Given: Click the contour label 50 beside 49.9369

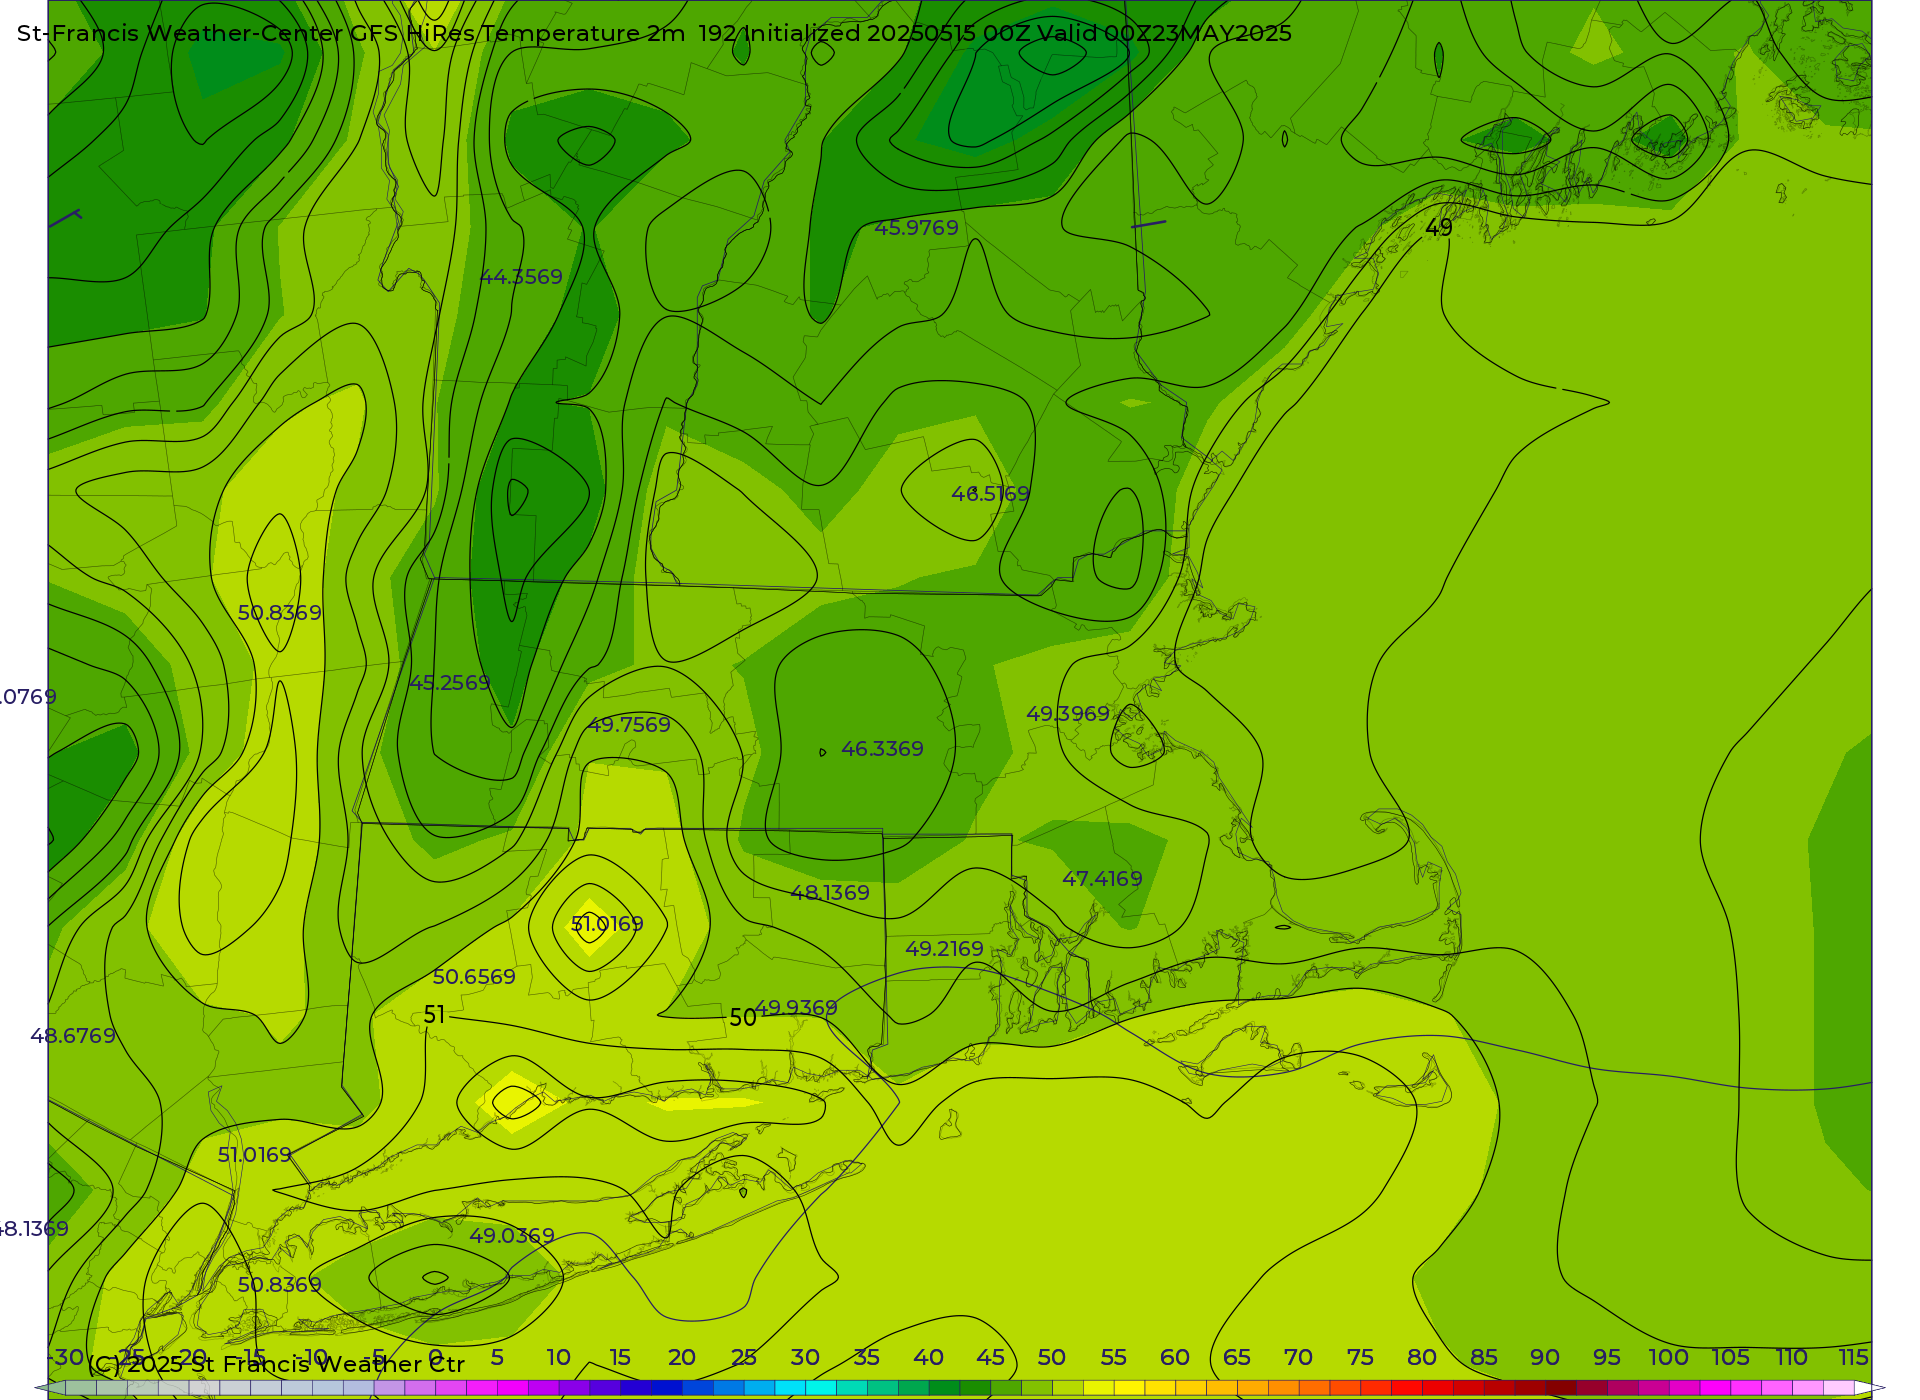Looking at the screenshot, I should (743, 1018).
